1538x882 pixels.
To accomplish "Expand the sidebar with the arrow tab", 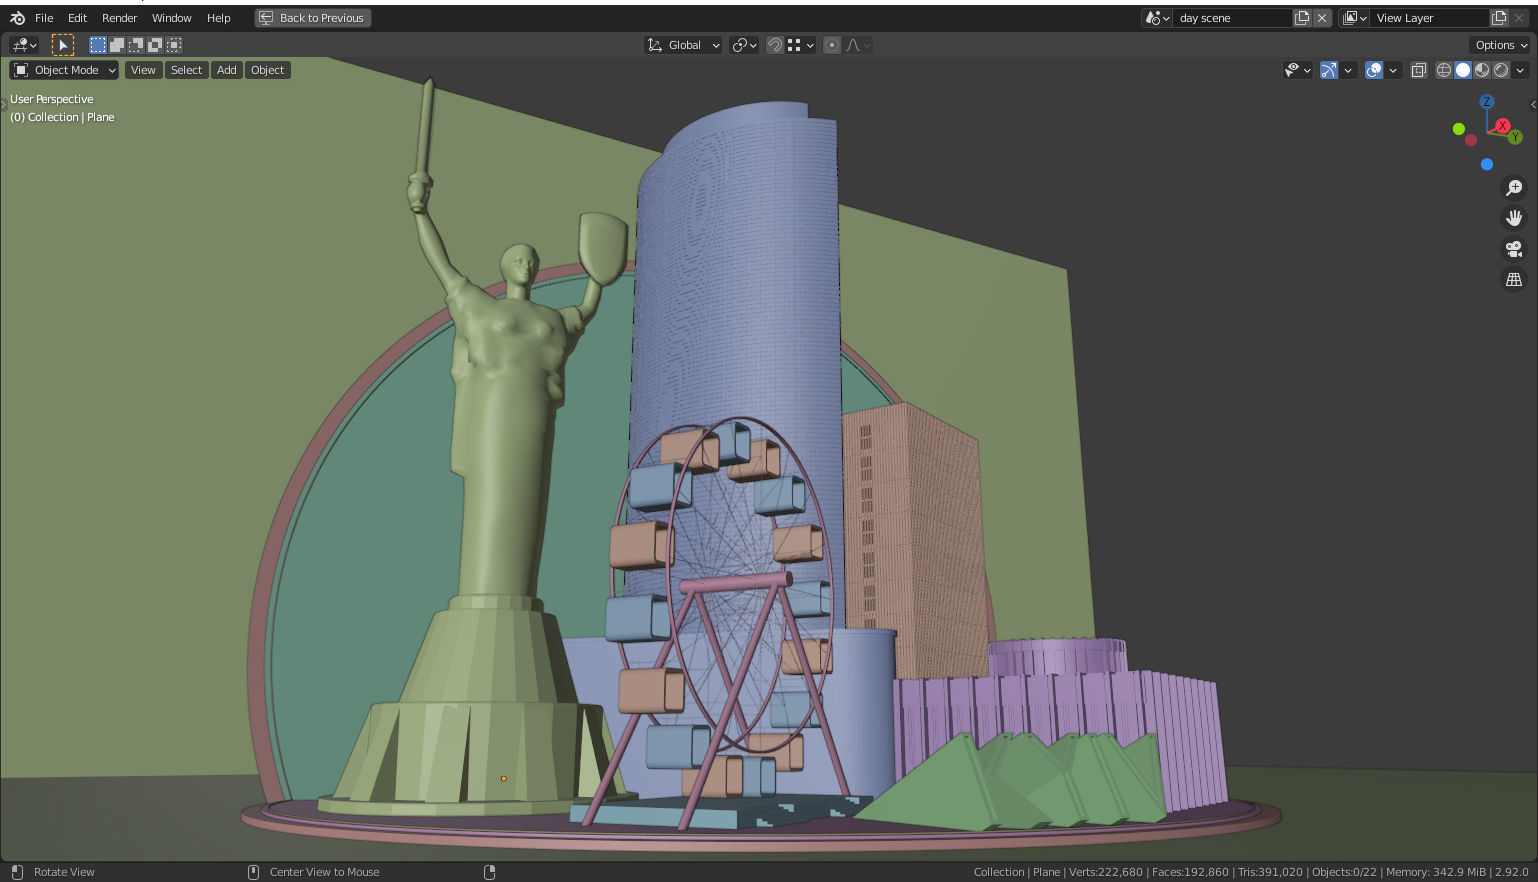I will coord(1534,104).
